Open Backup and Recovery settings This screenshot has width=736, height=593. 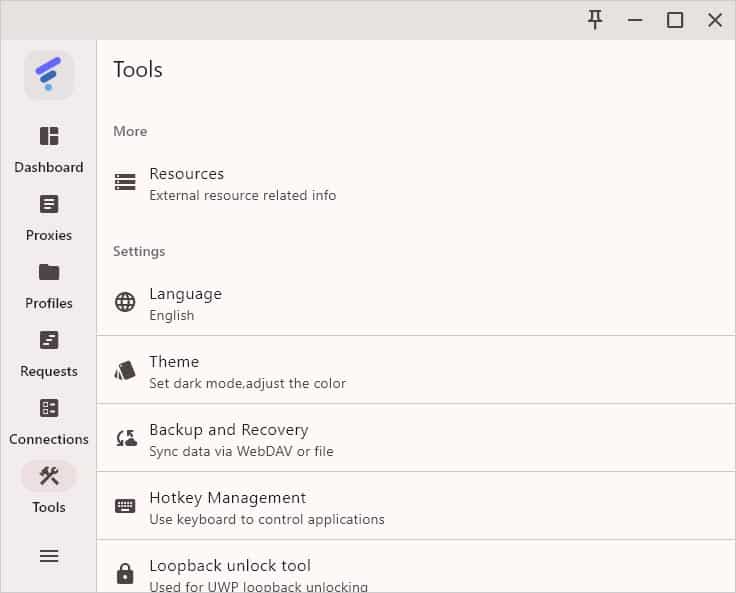416,438
